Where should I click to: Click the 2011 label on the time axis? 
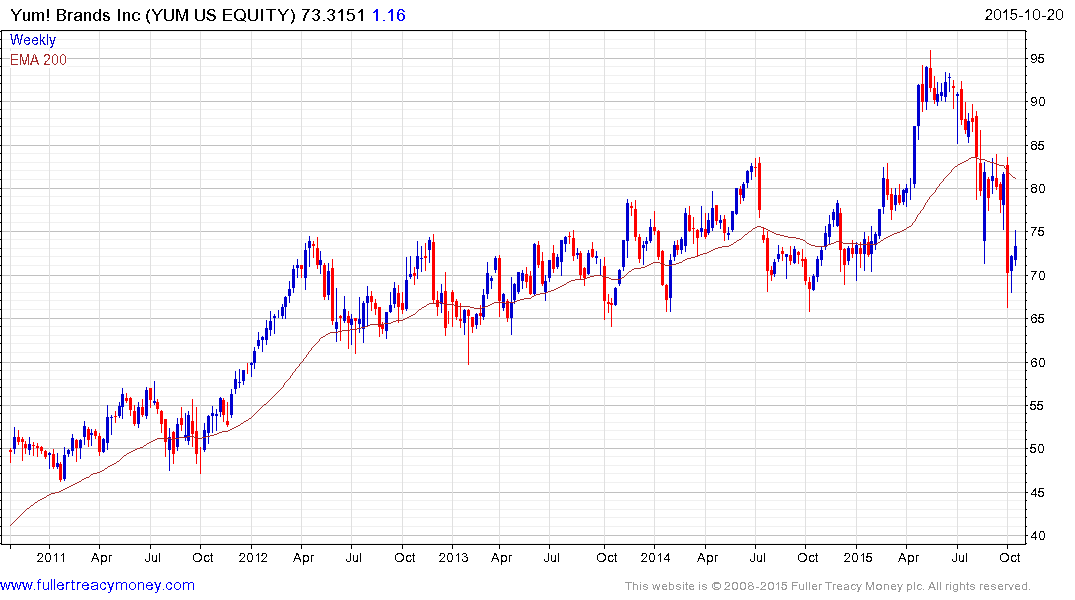(51, 557)
